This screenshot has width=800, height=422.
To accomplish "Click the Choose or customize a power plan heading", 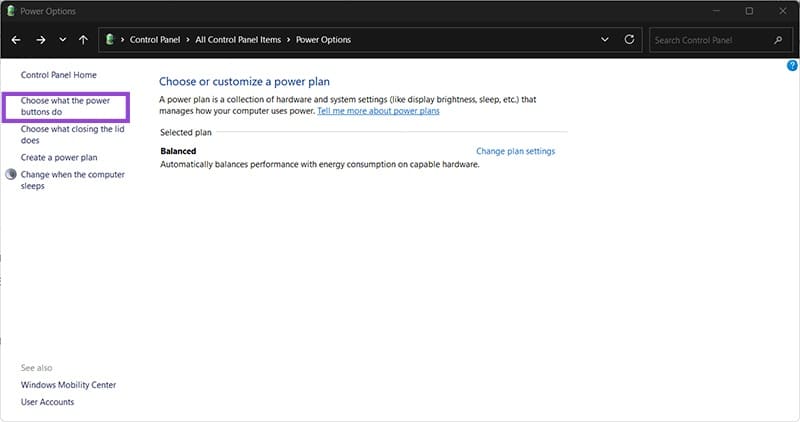I will 244,82.
